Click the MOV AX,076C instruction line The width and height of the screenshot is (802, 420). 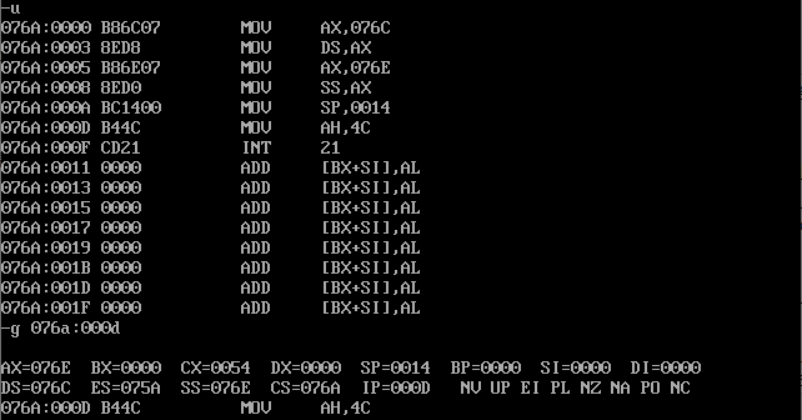(196, 28)
